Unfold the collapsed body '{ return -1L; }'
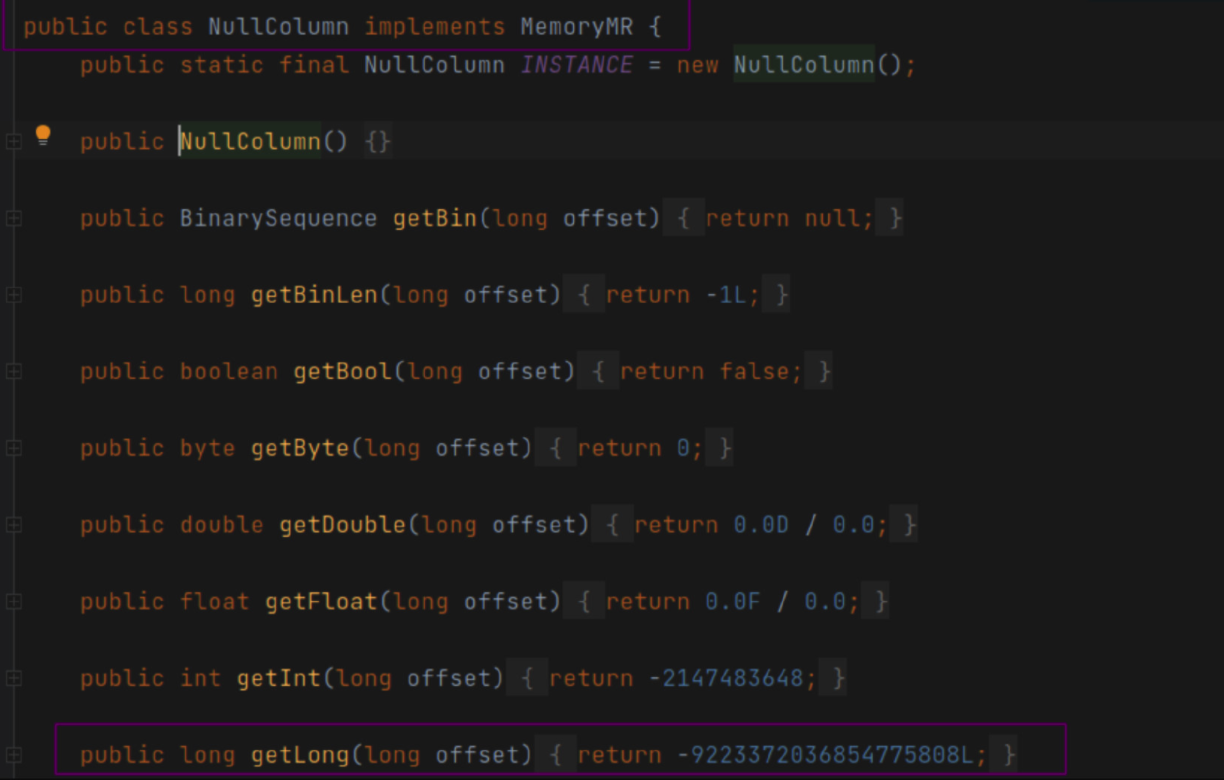Image resolution: width=1224 pixels, height=780 pixels. 677,295
